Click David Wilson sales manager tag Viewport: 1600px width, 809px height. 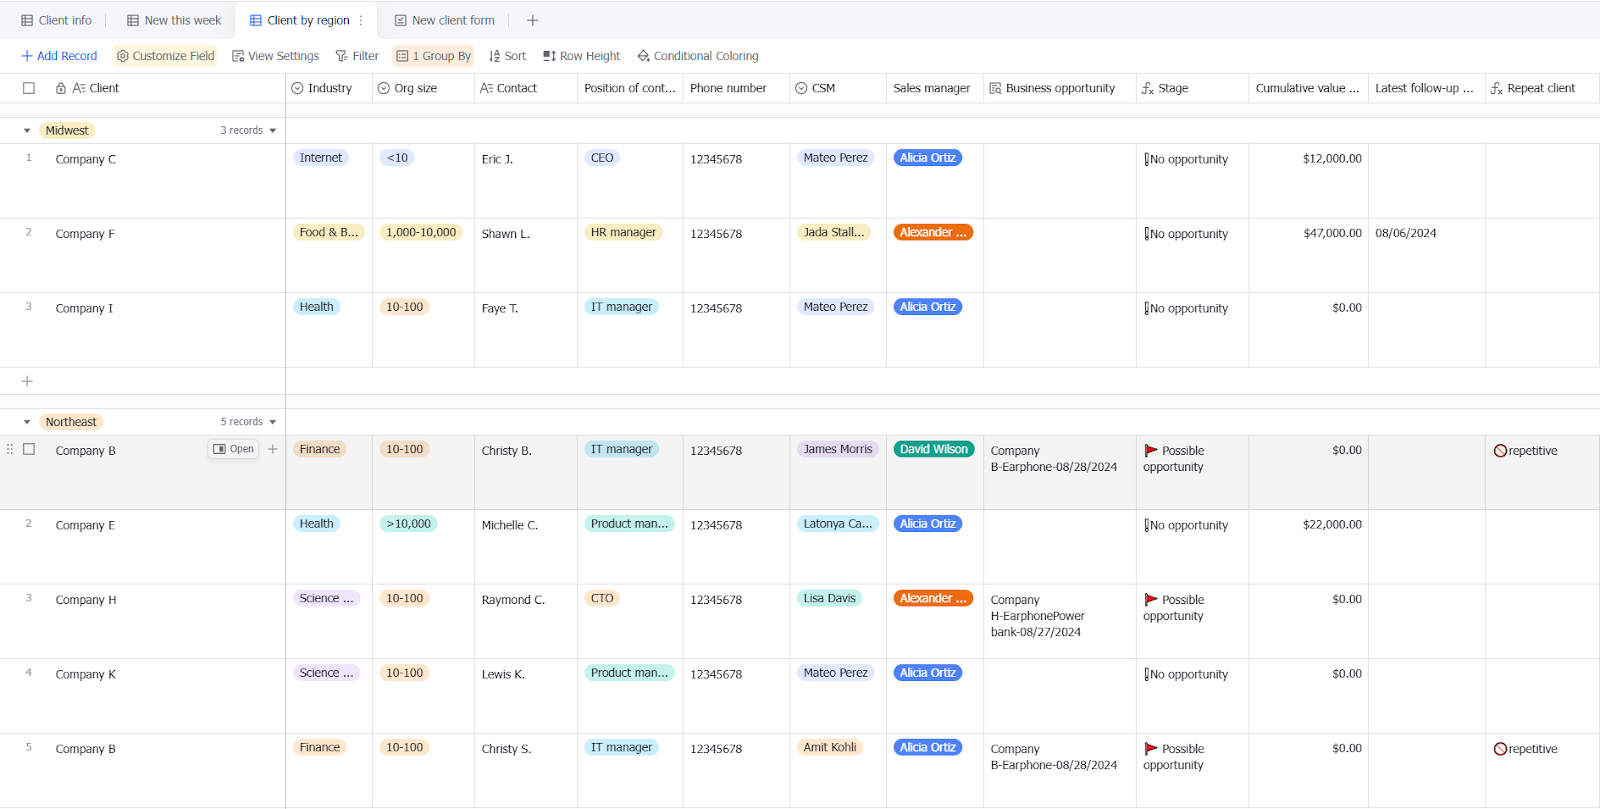[x=934, y=449]
